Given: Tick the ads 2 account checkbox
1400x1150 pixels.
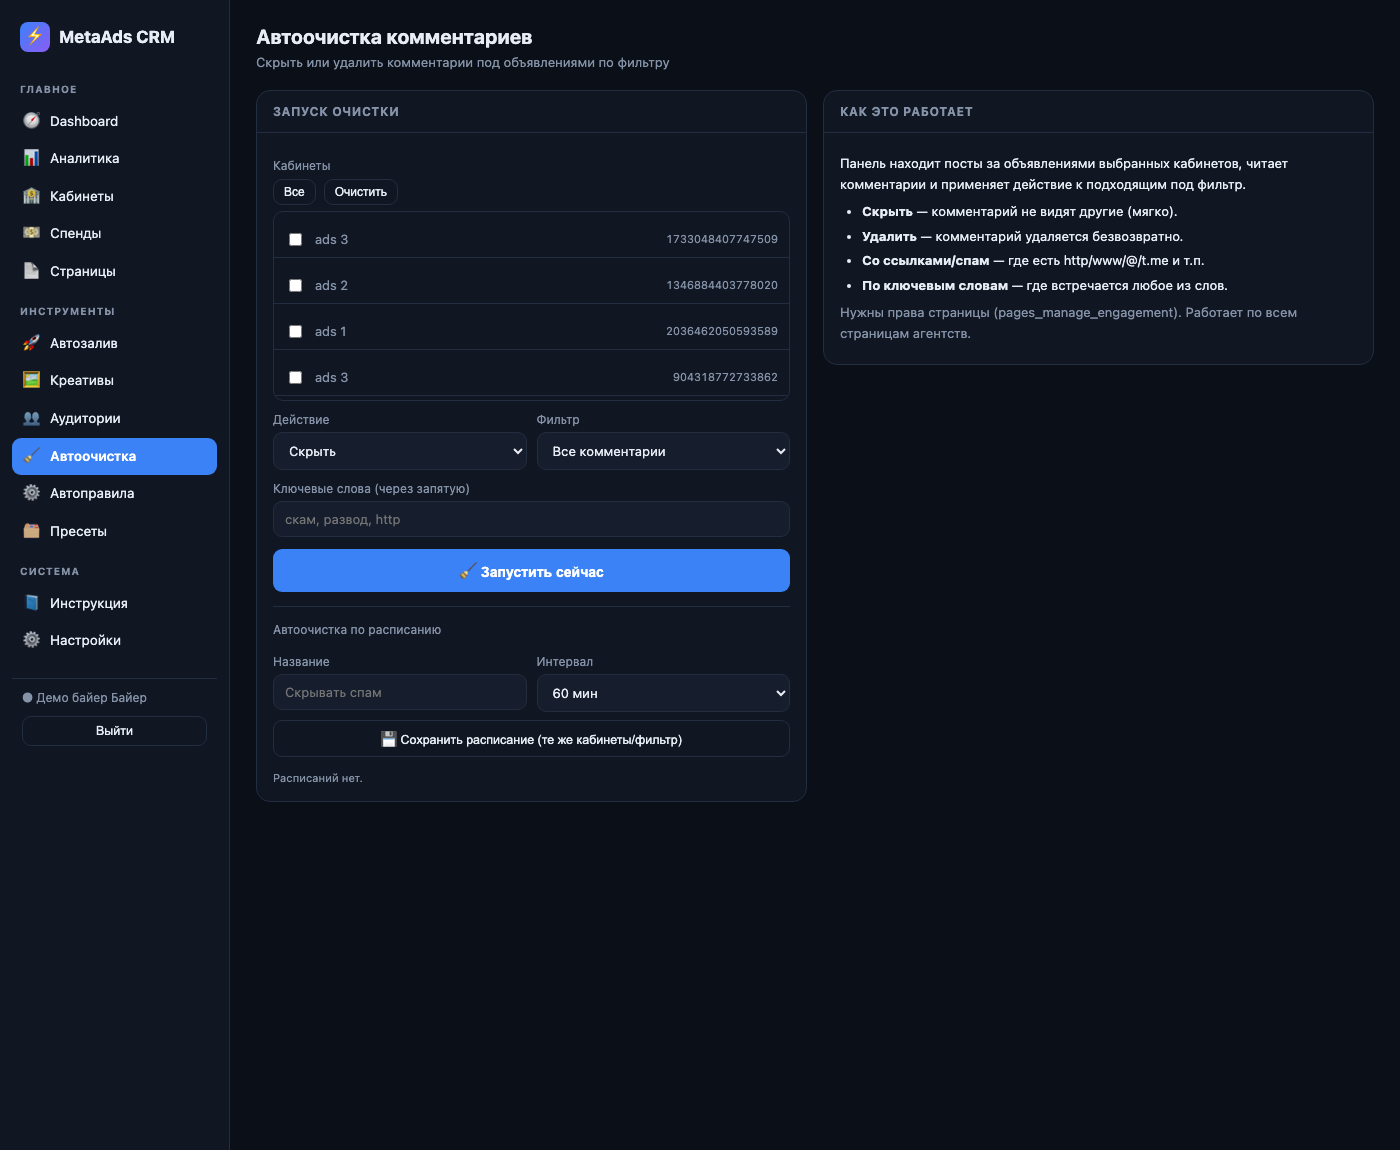Looking at the screenshot, I should pyautogui.click(x=295, y=286).
